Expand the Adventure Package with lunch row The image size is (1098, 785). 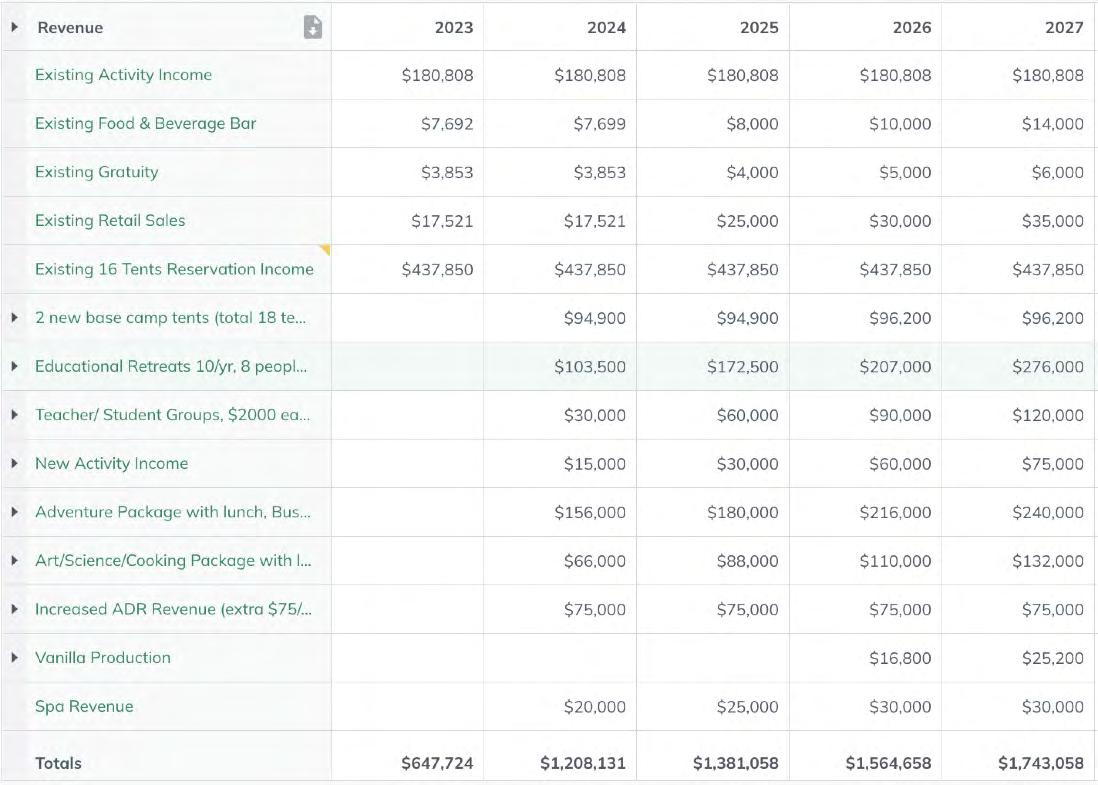[15, 512]
